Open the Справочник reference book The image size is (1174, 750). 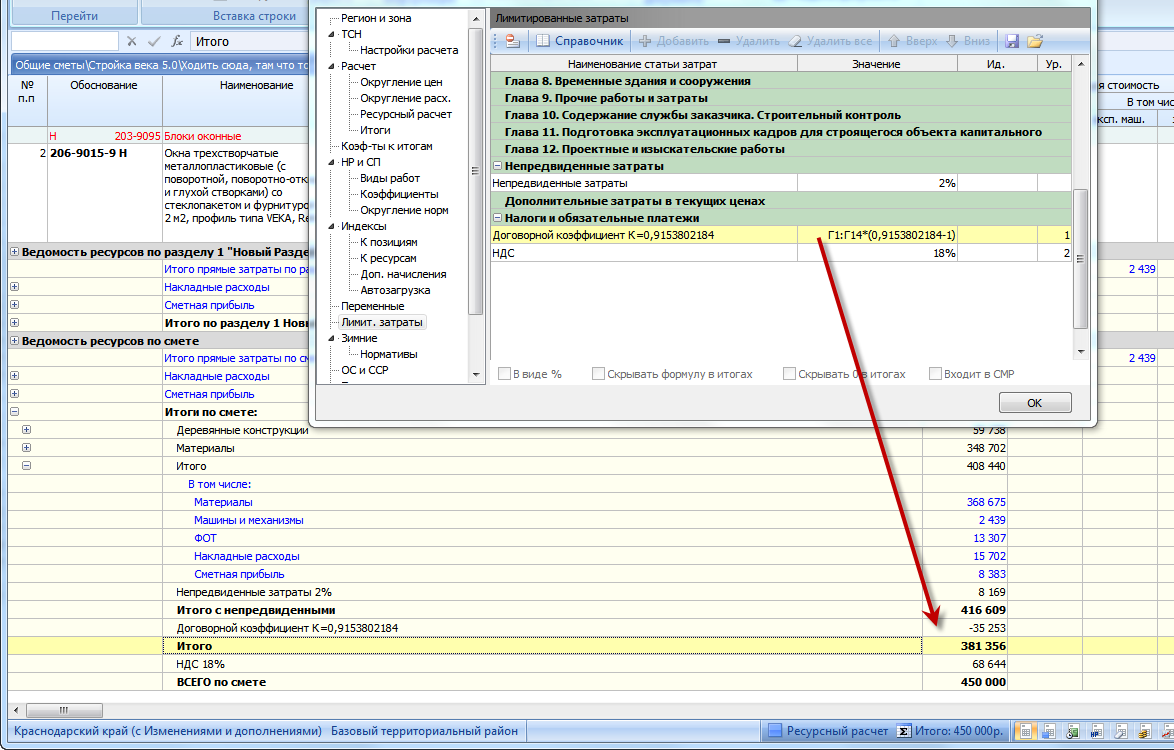point(579,41)
